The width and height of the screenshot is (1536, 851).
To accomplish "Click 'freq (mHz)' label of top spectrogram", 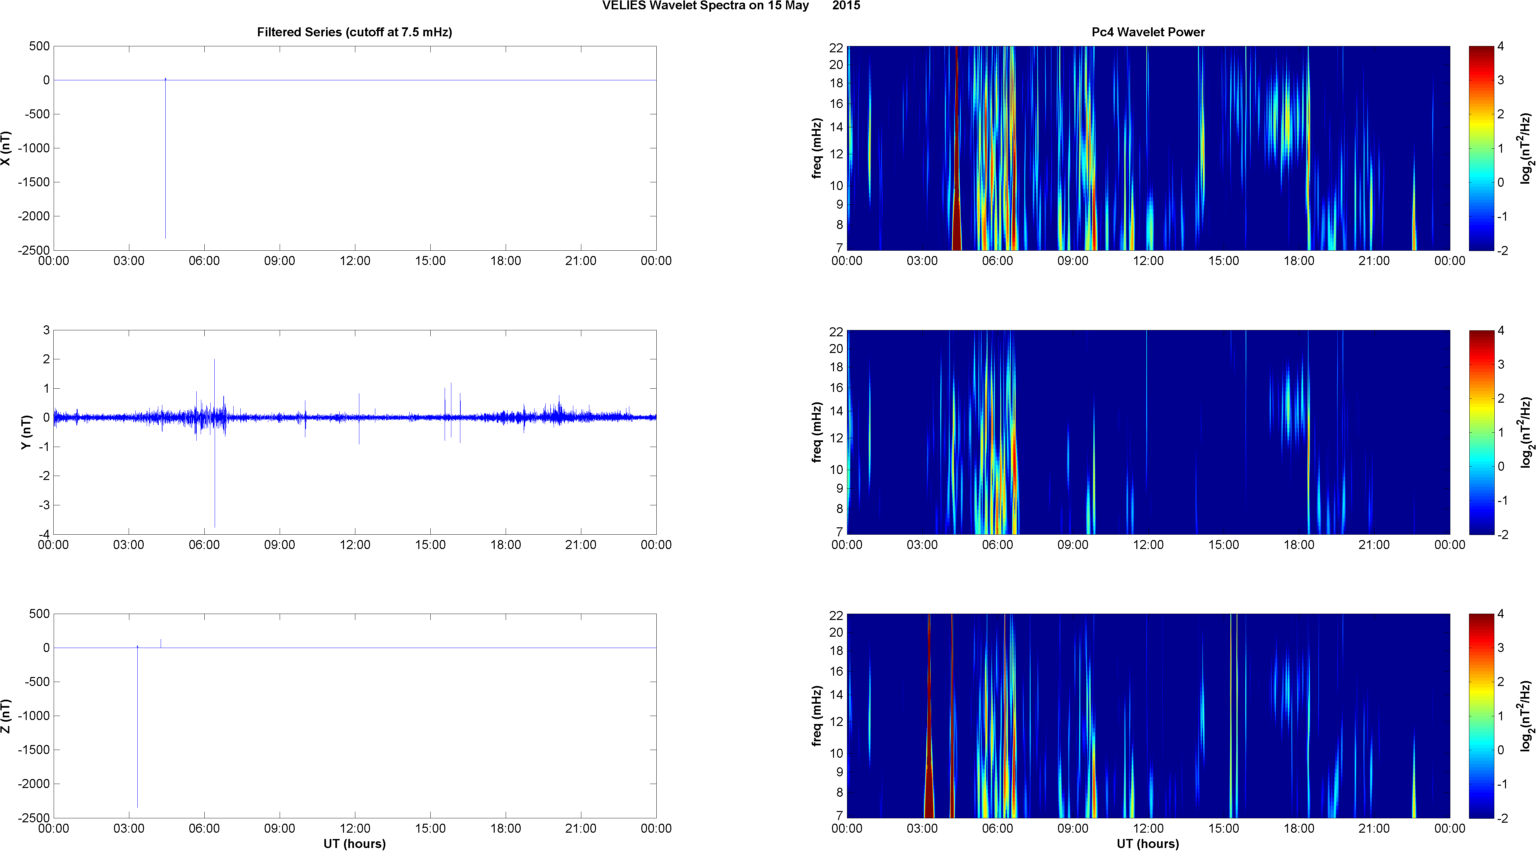I will pos(817,148).
